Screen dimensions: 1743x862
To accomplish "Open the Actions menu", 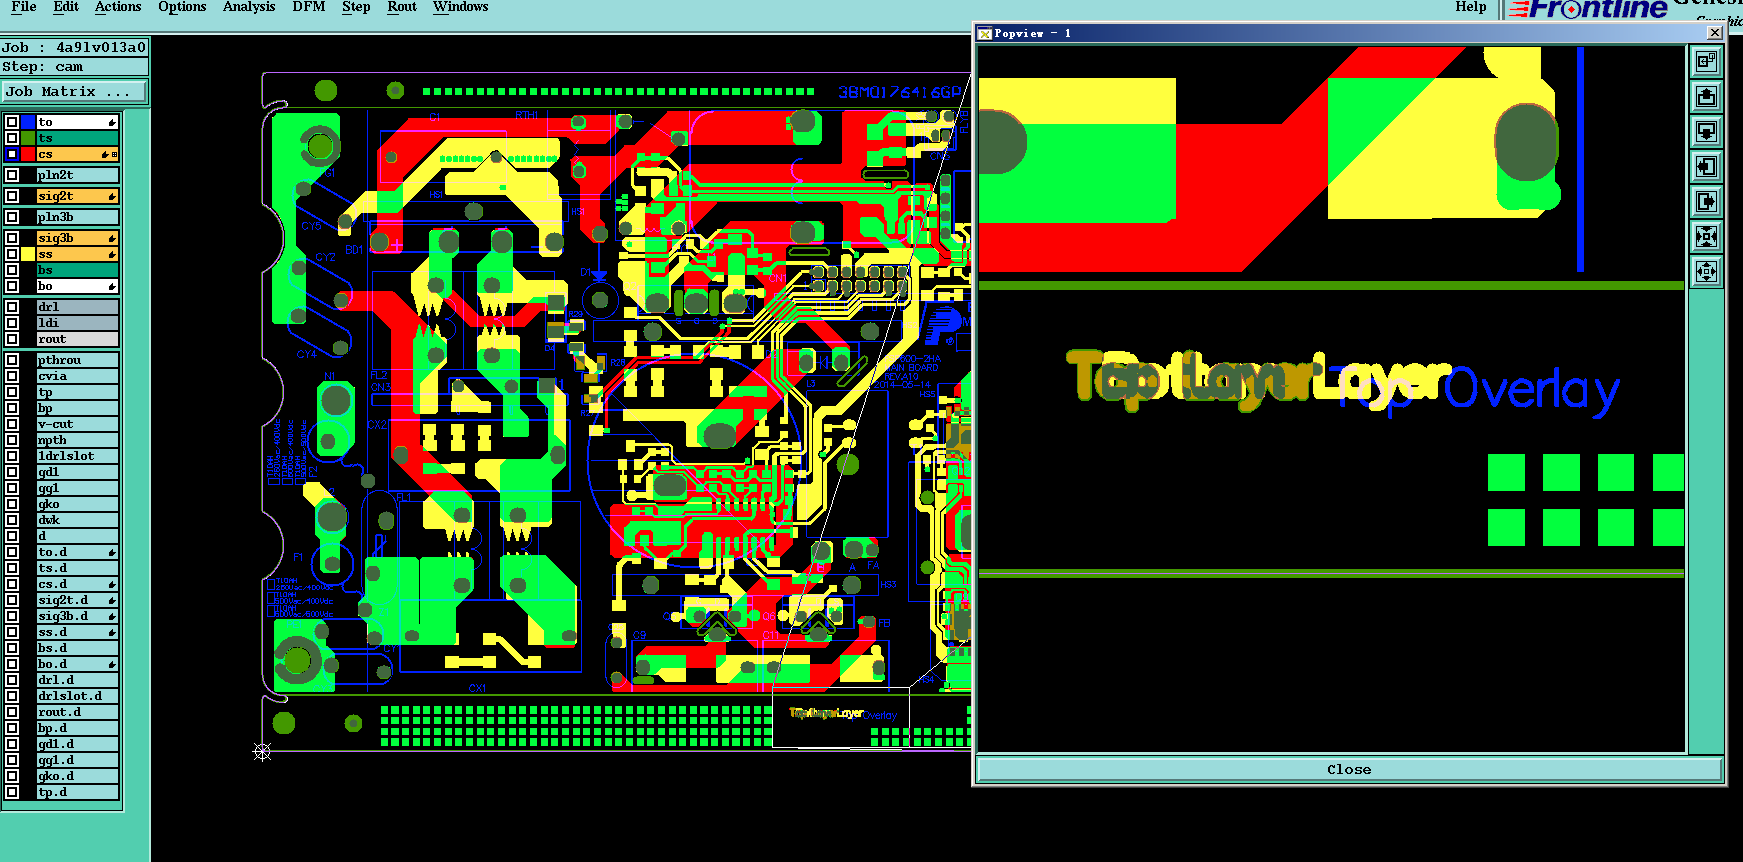I will coord(118,7).
